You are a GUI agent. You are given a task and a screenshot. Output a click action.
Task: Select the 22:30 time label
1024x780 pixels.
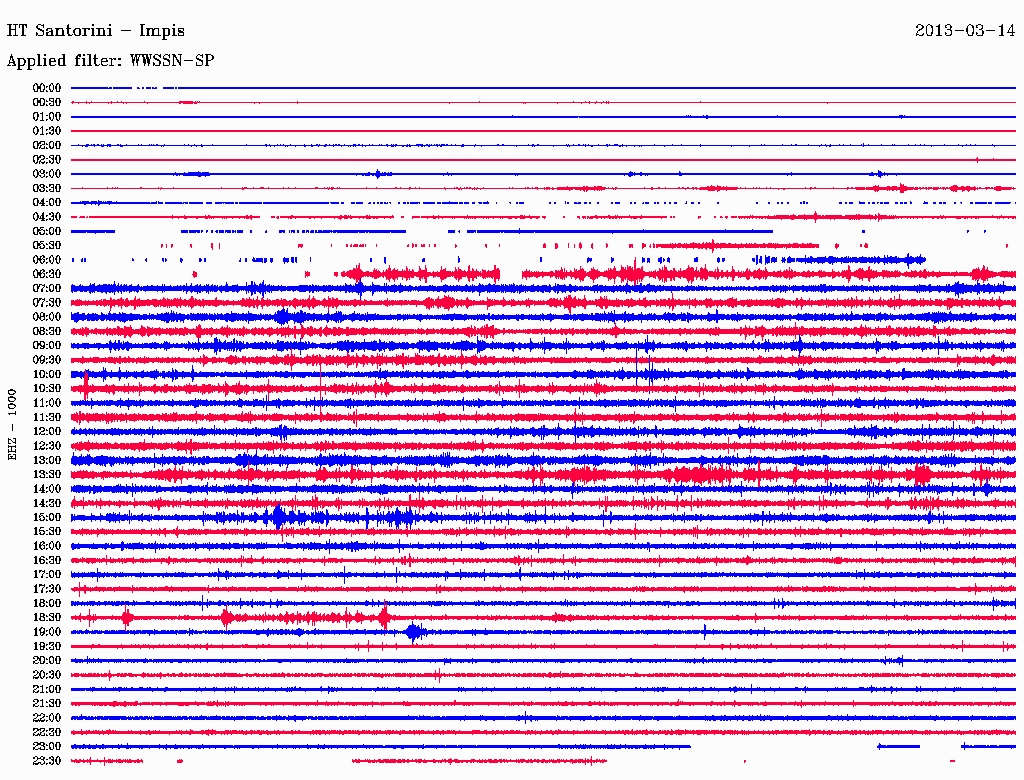pos(47,733)
